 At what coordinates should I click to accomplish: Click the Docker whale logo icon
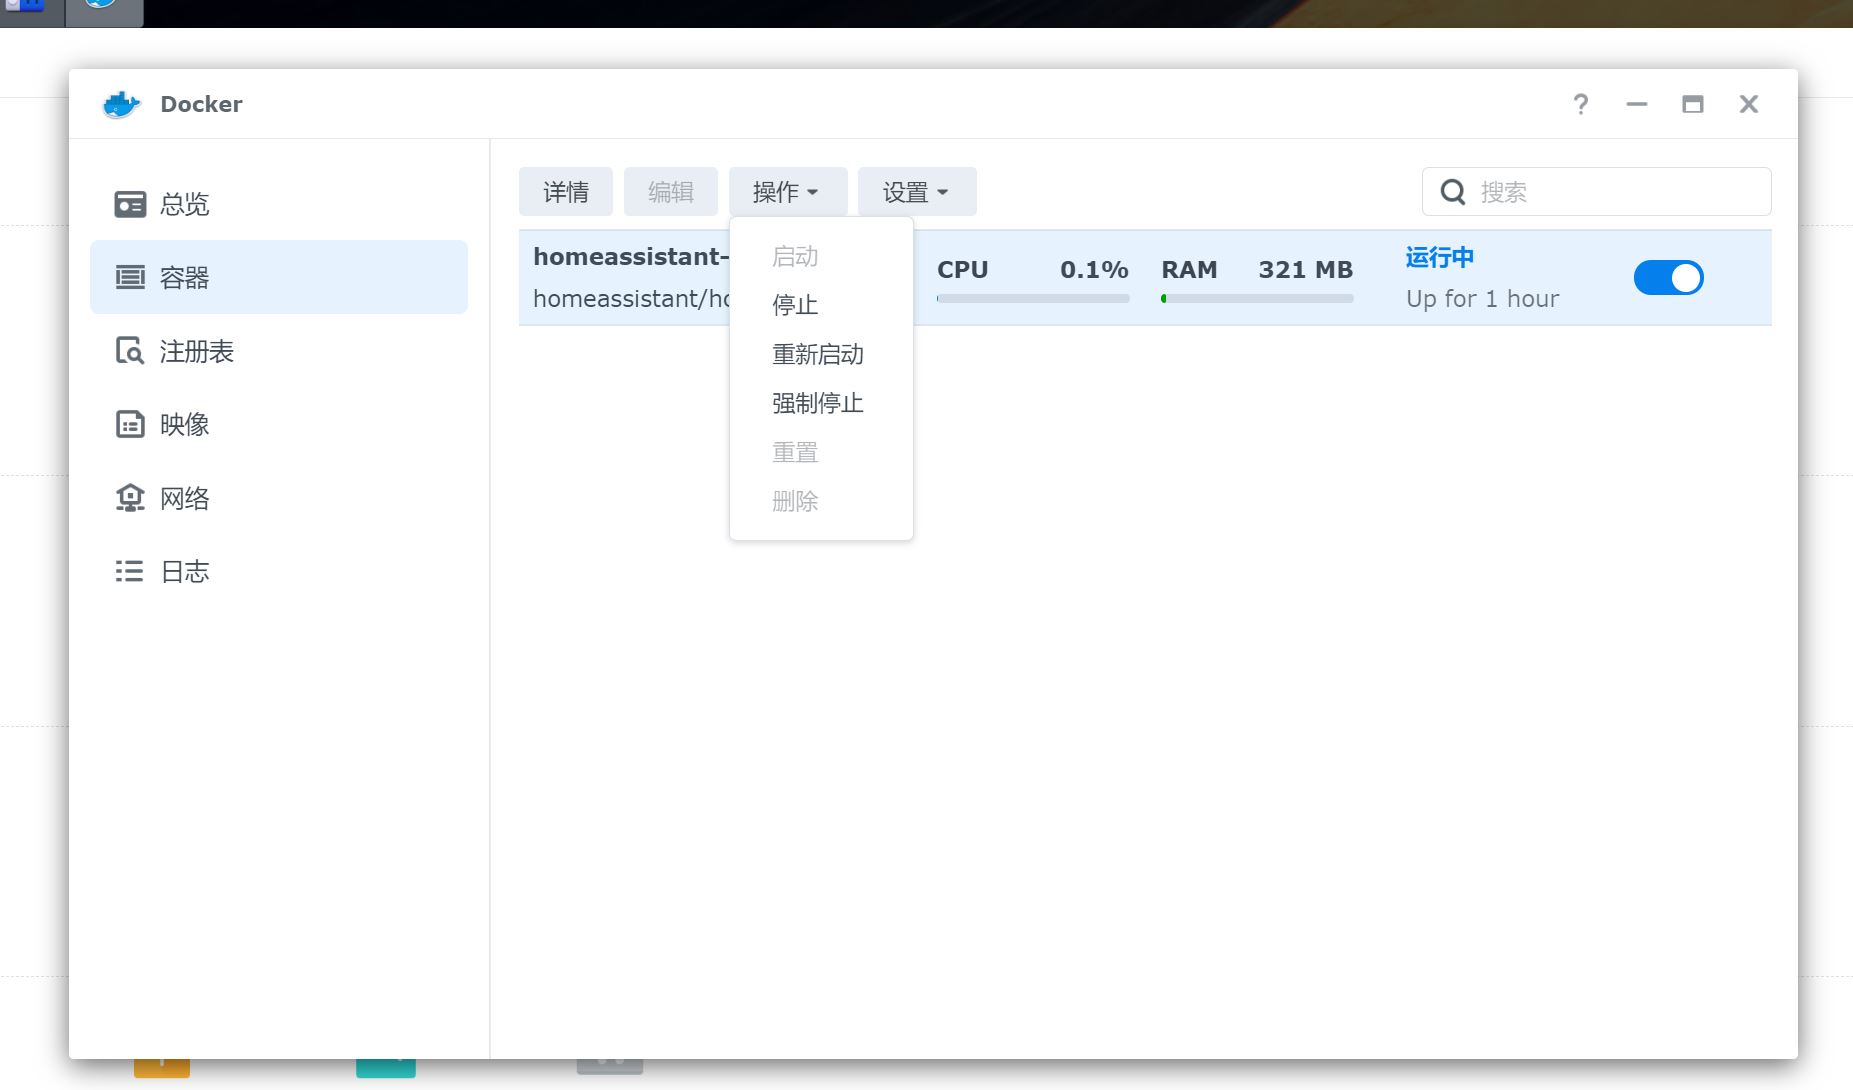click(x=121, y=104)
